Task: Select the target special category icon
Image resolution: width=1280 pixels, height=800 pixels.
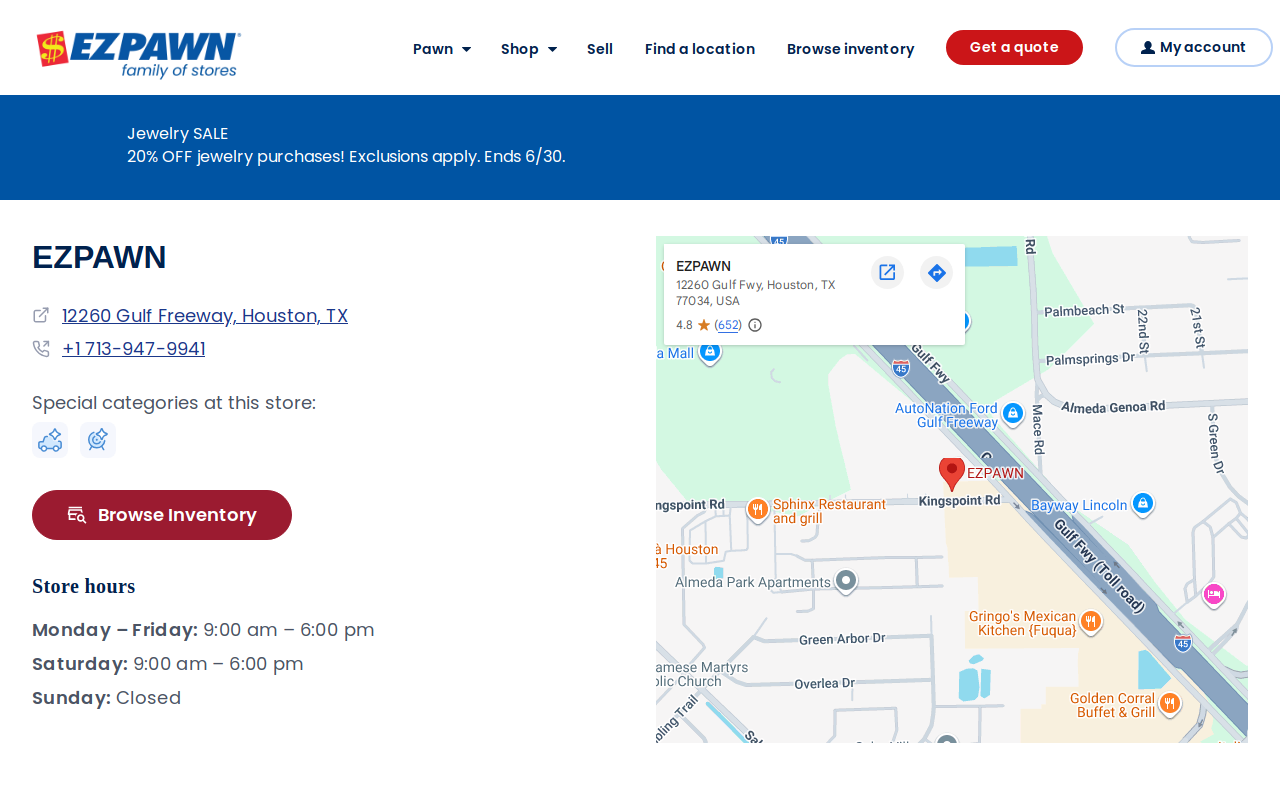Action: point(98,440)
